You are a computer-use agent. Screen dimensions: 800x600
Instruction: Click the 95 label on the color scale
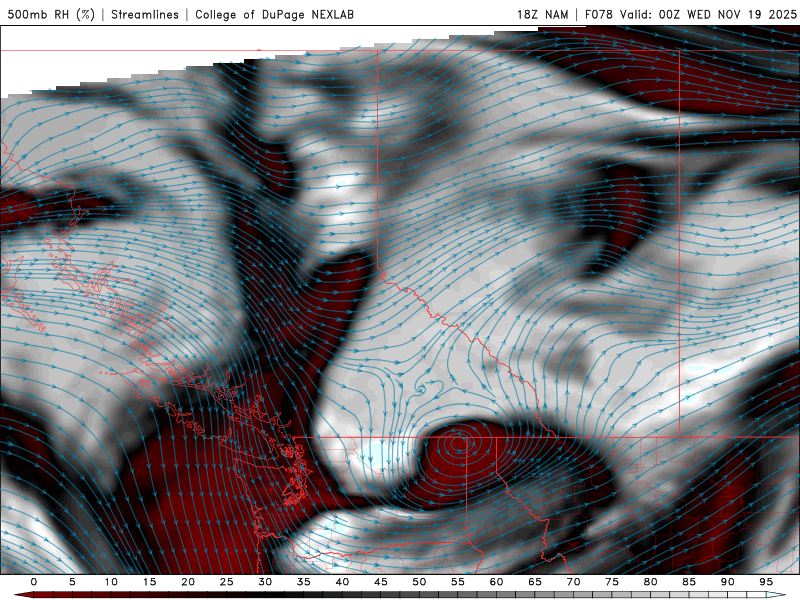tap(766, 582)
